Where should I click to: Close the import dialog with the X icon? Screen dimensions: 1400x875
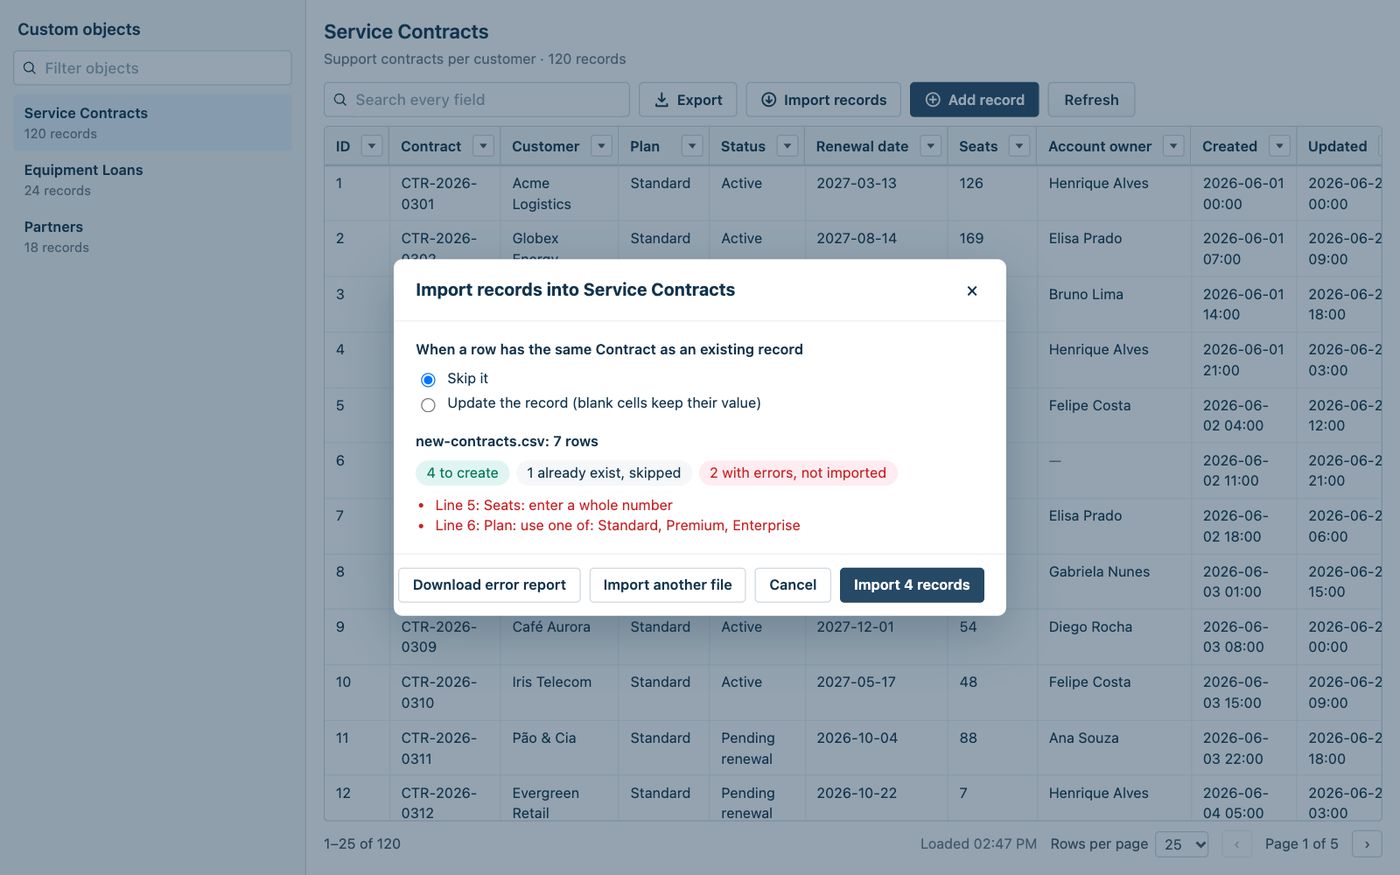tap(972, 291)
